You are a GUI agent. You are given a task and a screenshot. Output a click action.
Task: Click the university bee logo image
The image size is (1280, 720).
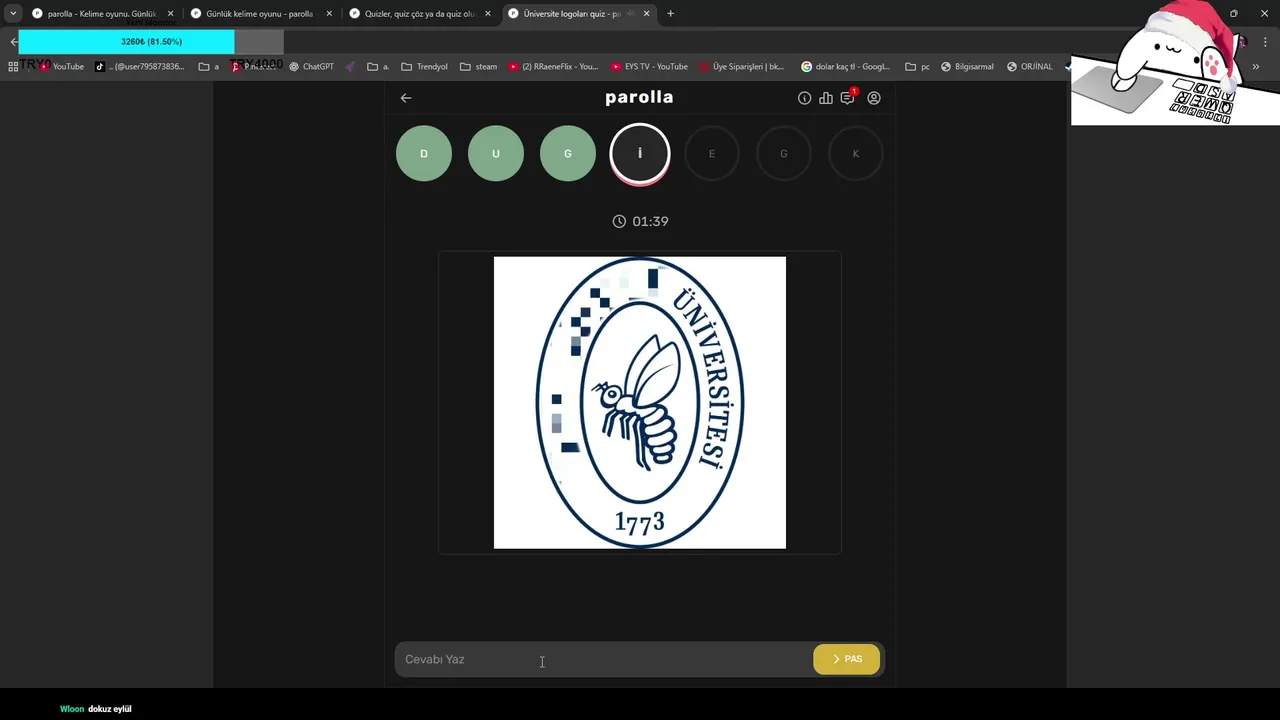pos(640,403)
